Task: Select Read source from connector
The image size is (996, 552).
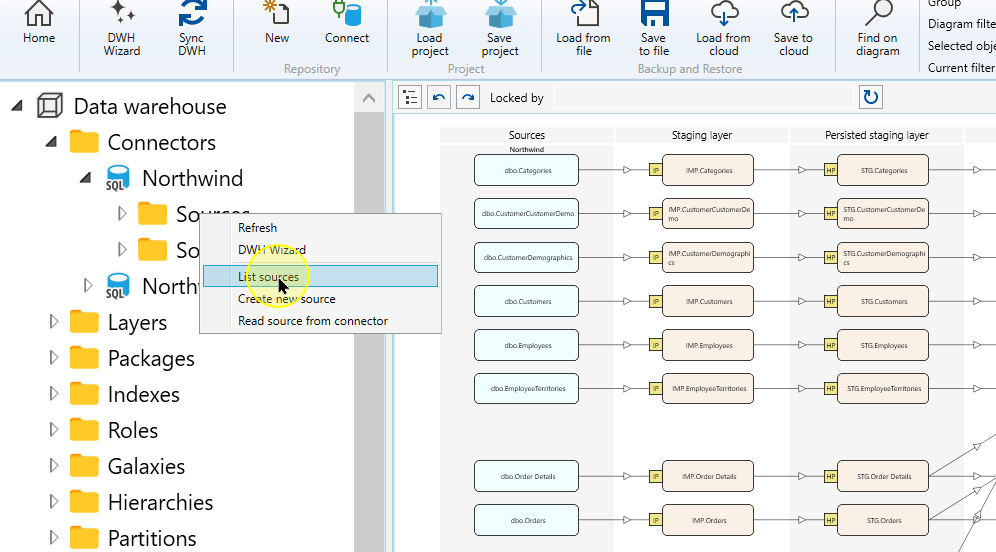Action: [320, 321]
